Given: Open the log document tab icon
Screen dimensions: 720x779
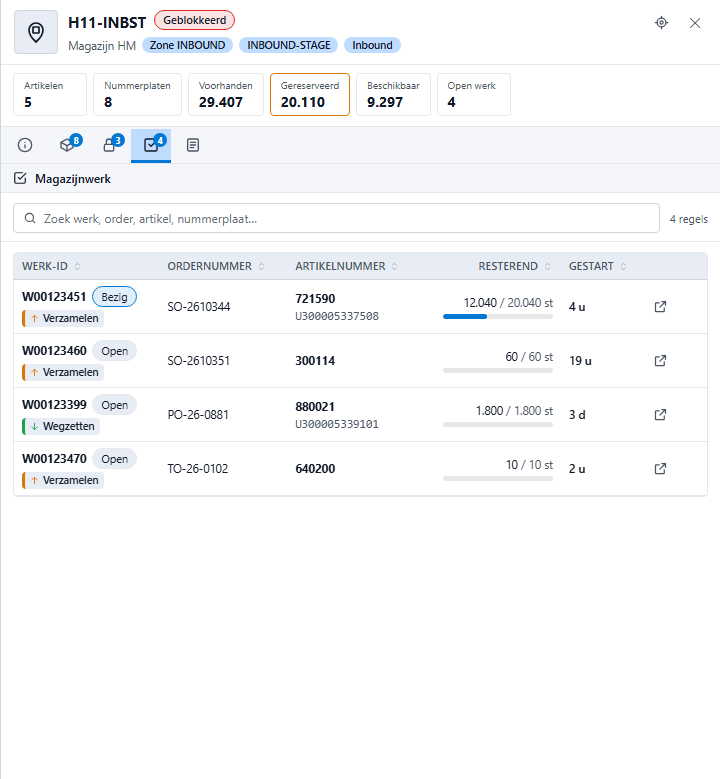Looking at the screenshot, I should click(193, 145).
